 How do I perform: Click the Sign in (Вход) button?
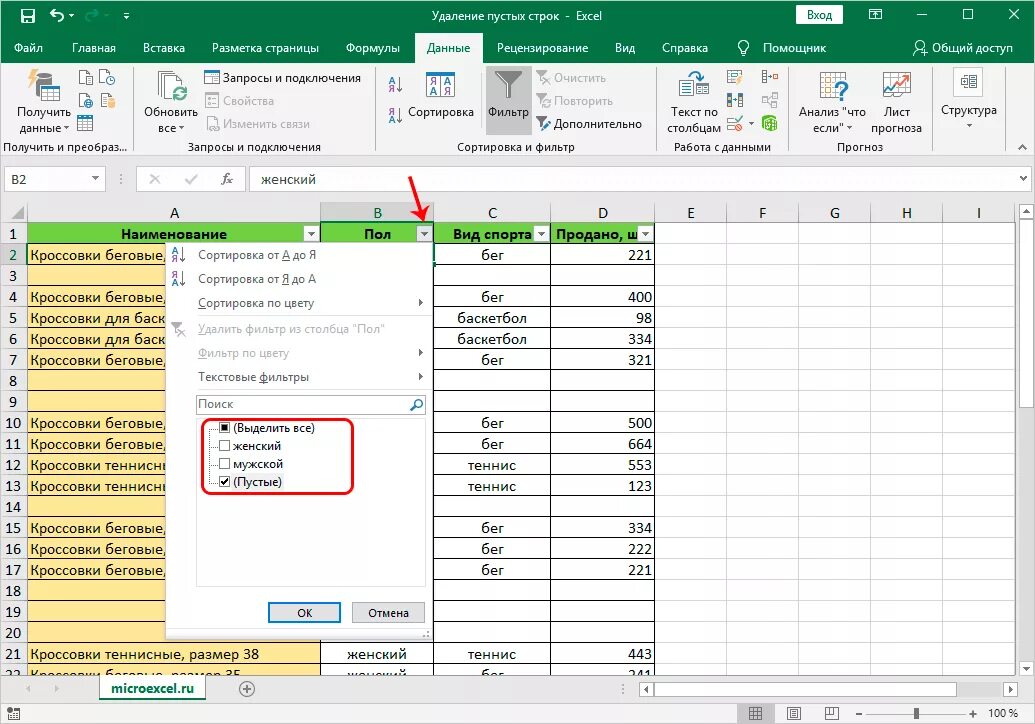point(819,15)
